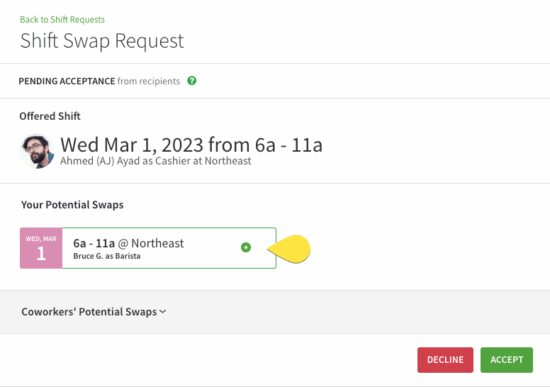Click the yellow pointer marker beside swap card
The height and width of the screenshot is (387, 550).
289,249
